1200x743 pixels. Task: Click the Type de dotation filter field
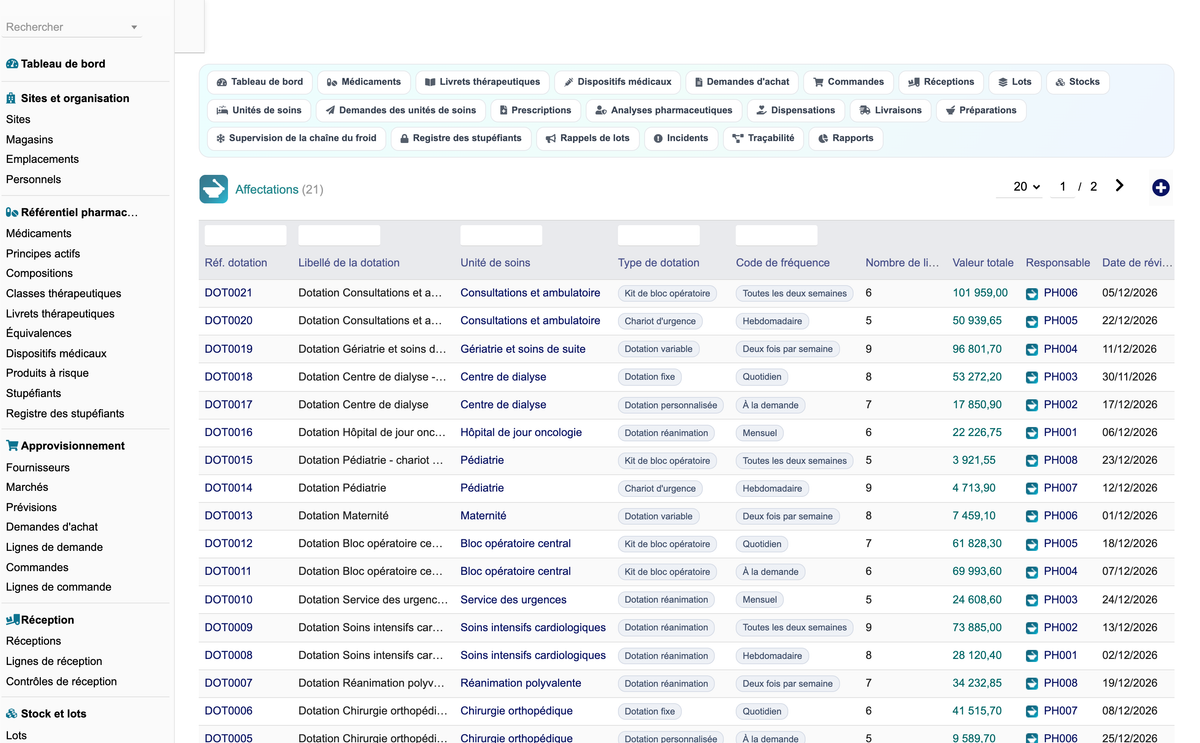659,236
